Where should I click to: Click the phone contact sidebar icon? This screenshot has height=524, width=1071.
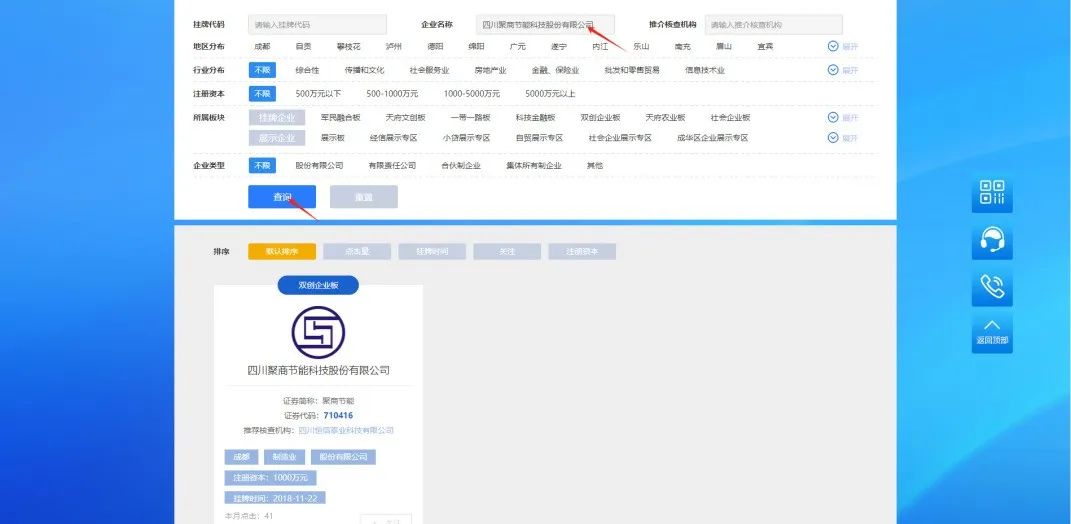(992, 287)
